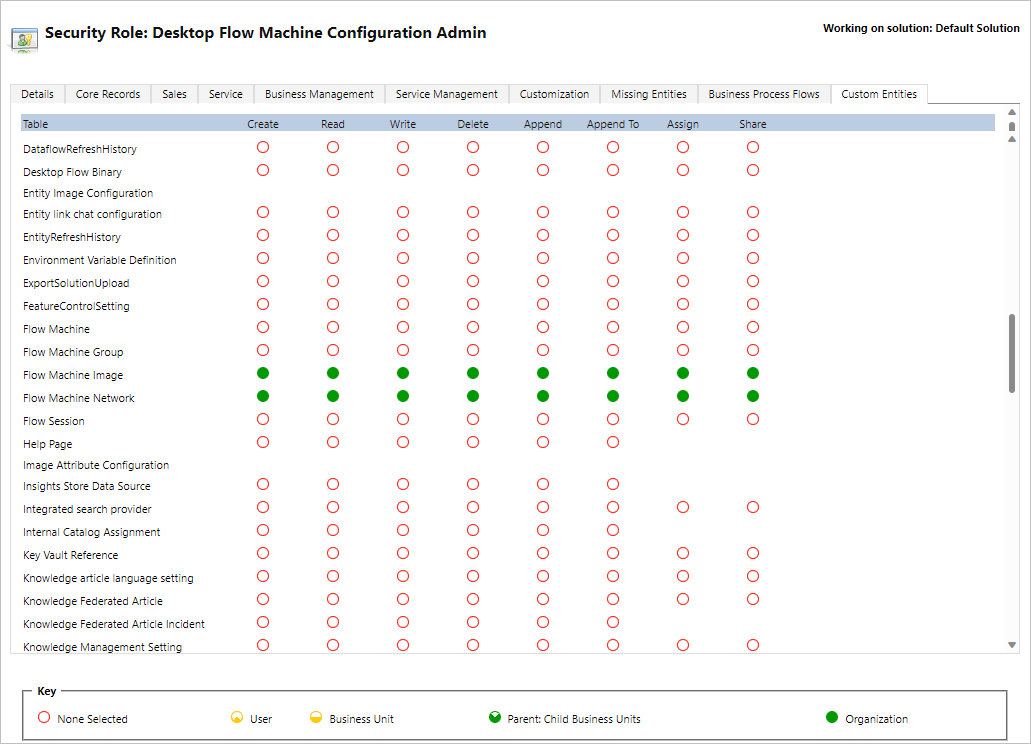Viewport: 1031px width, 744px height.
Task: Enable Read access on Desktop Flow Binary
Action: pyautogui.click(x=332, y=169)
